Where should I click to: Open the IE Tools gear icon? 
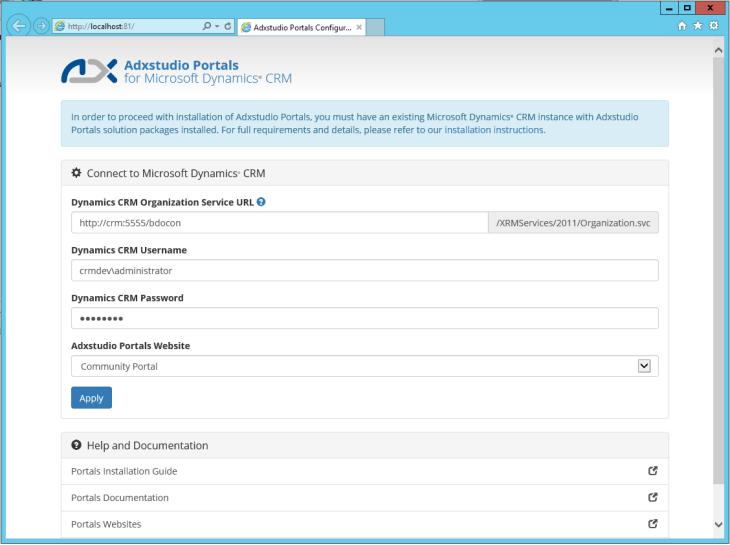pos(714,26)
